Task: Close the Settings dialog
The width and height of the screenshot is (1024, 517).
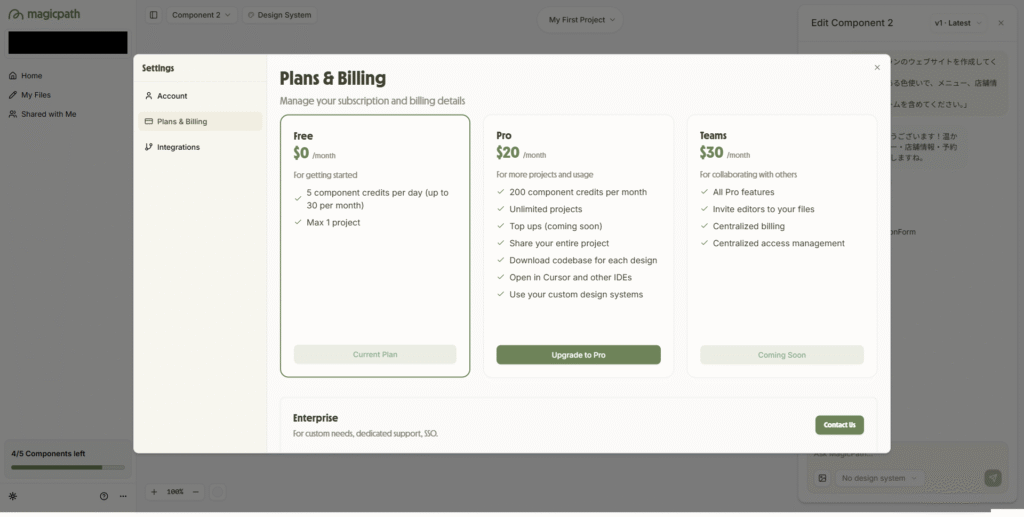Action: click(x=877, y=67)
